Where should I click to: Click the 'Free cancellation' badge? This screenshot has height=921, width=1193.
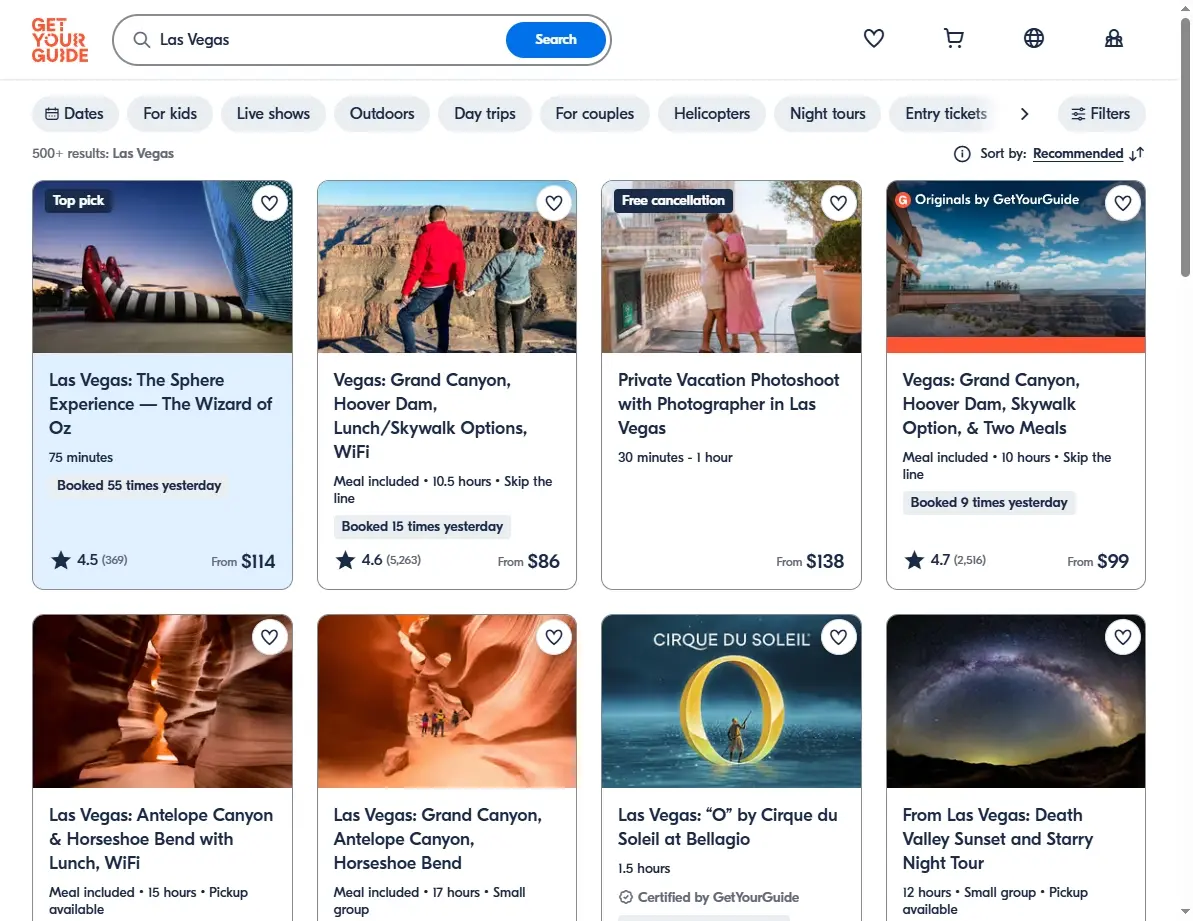click(673, 201)
